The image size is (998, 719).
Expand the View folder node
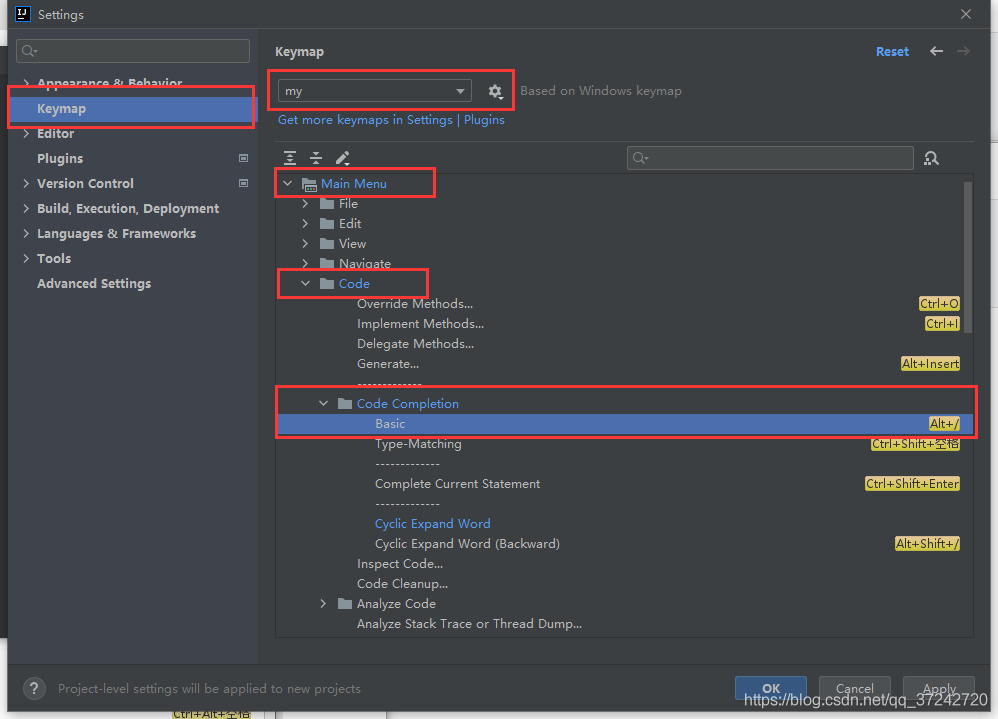[x=306, y=244]
